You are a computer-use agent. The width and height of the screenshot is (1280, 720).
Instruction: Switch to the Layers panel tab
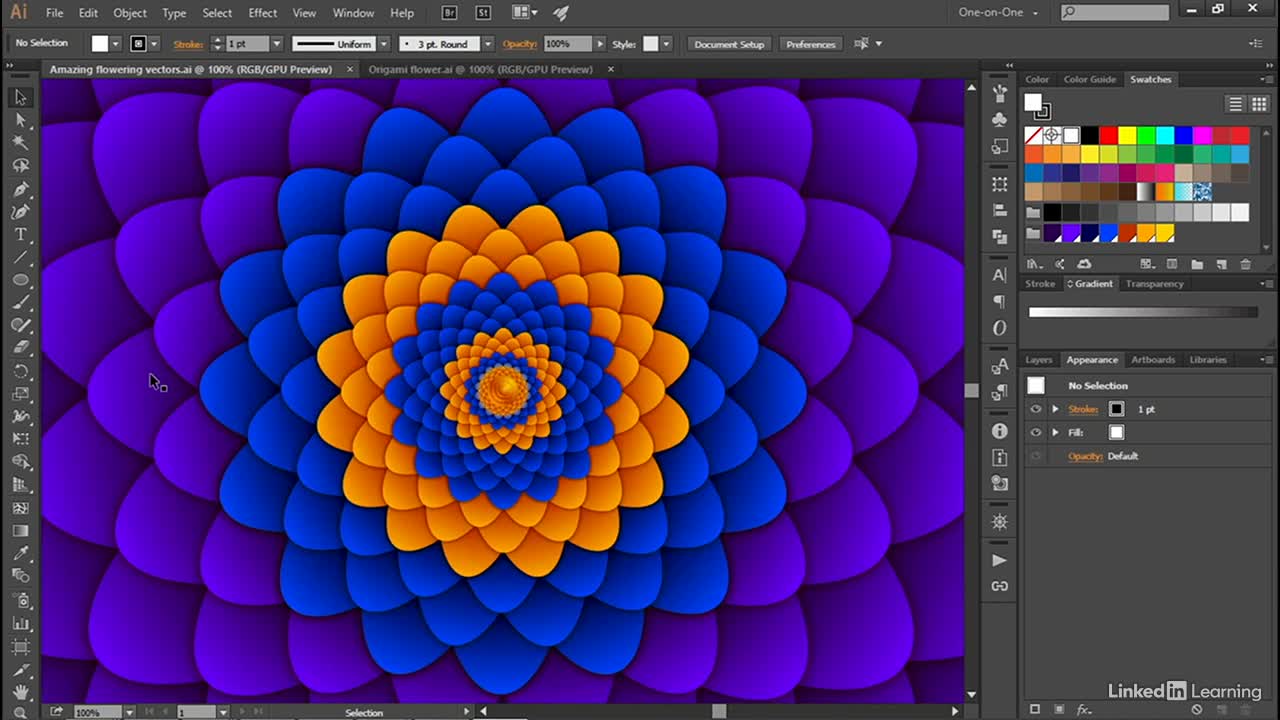[1039, 360]
